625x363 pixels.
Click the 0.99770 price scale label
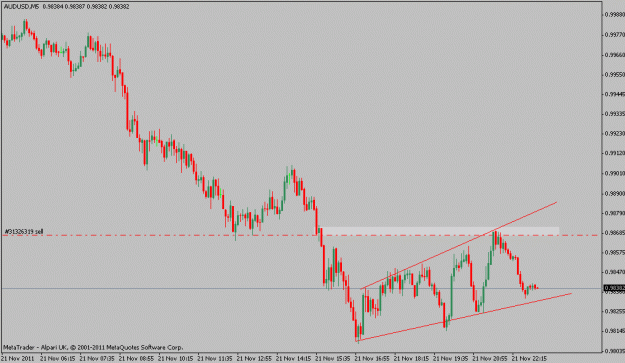click(614, 35)
